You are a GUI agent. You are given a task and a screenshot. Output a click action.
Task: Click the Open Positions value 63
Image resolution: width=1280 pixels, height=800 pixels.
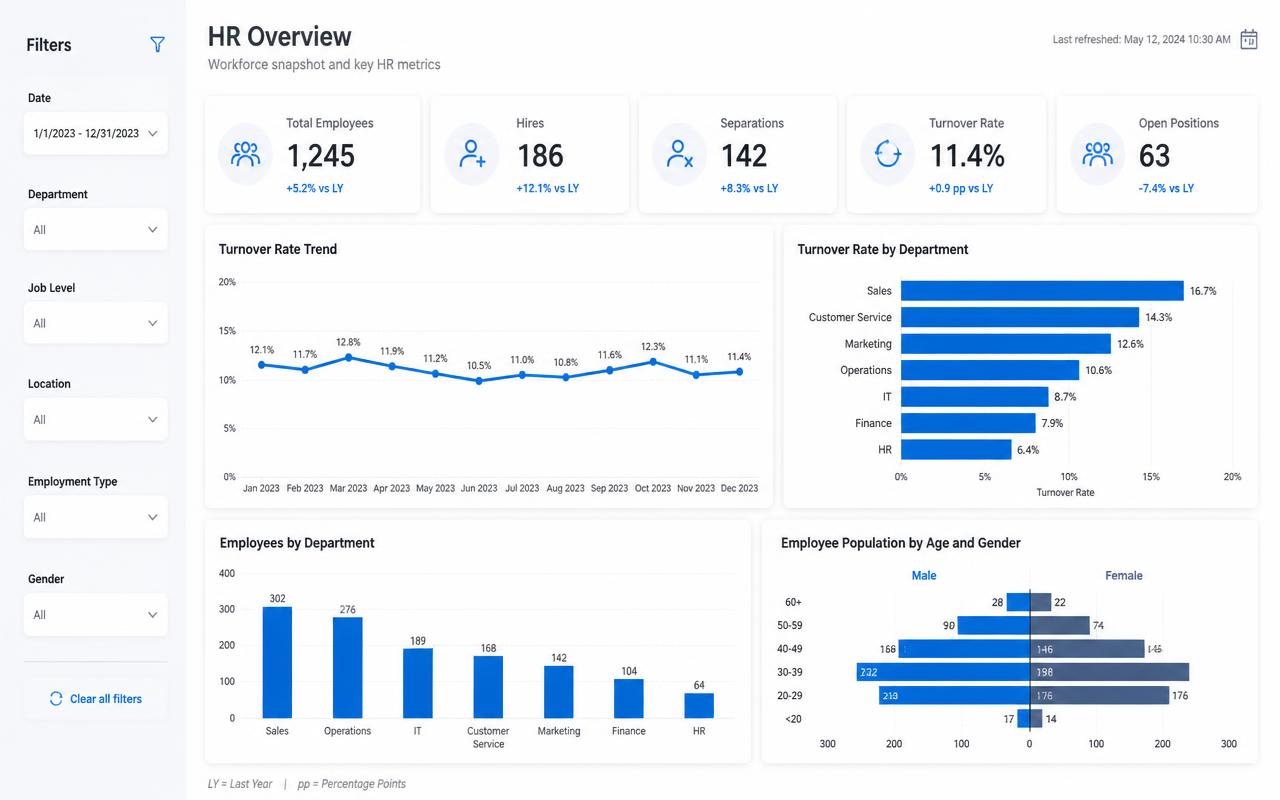pyautogui.click(x=1154, y=155)
